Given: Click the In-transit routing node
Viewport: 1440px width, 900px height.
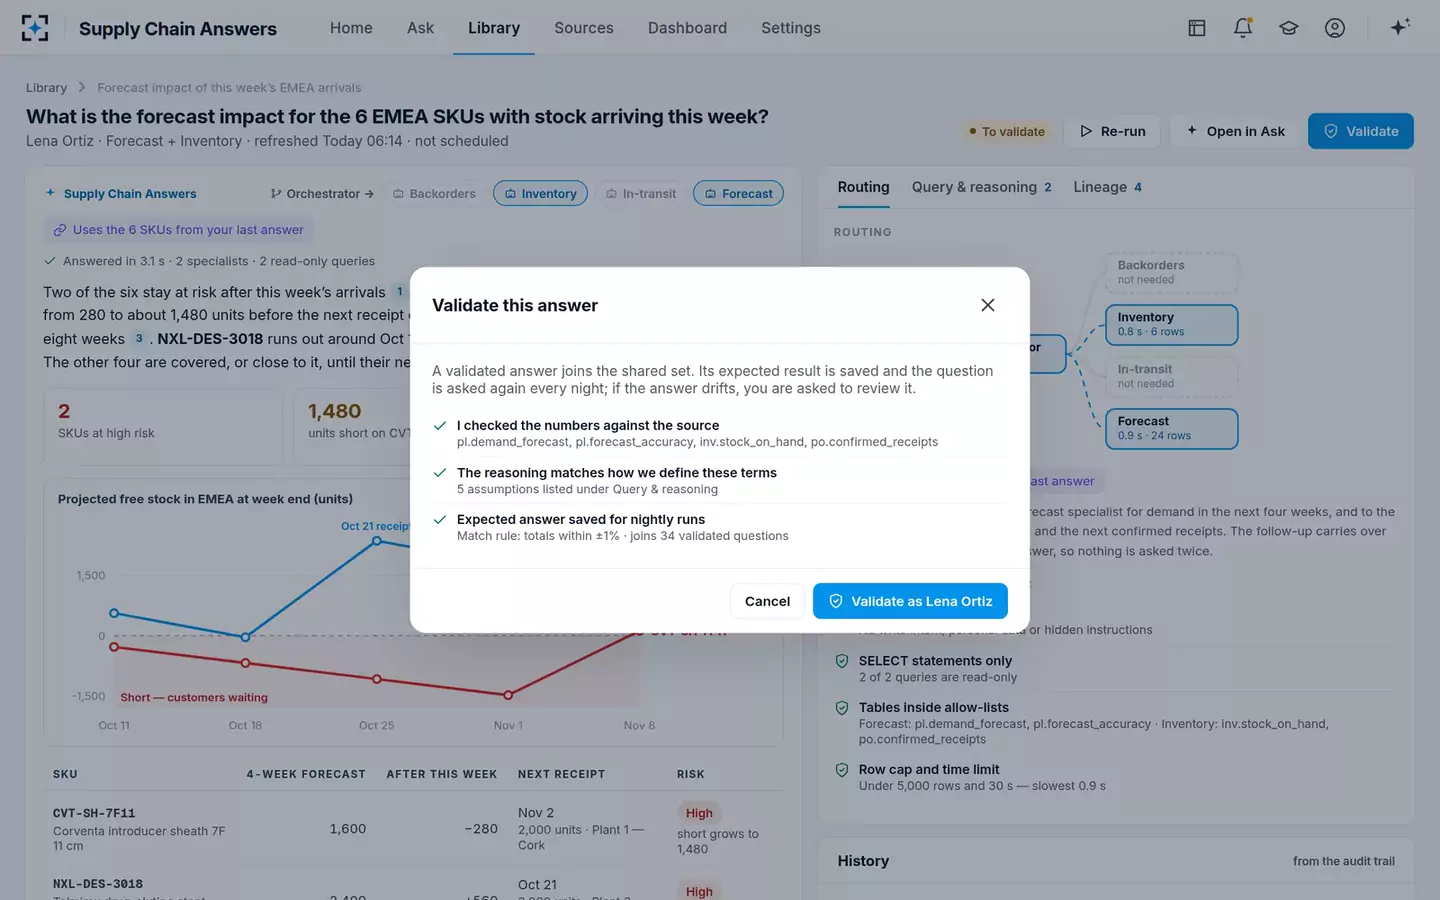Looking at the screenshot, I should (1171, 376).
